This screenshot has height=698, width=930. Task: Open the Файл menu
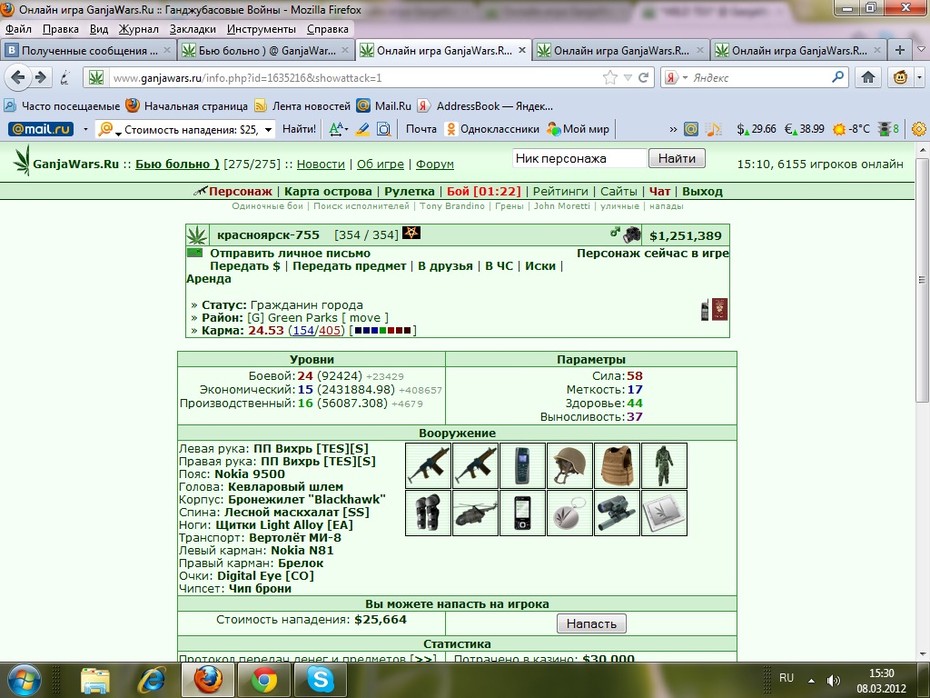coord(18,29)
